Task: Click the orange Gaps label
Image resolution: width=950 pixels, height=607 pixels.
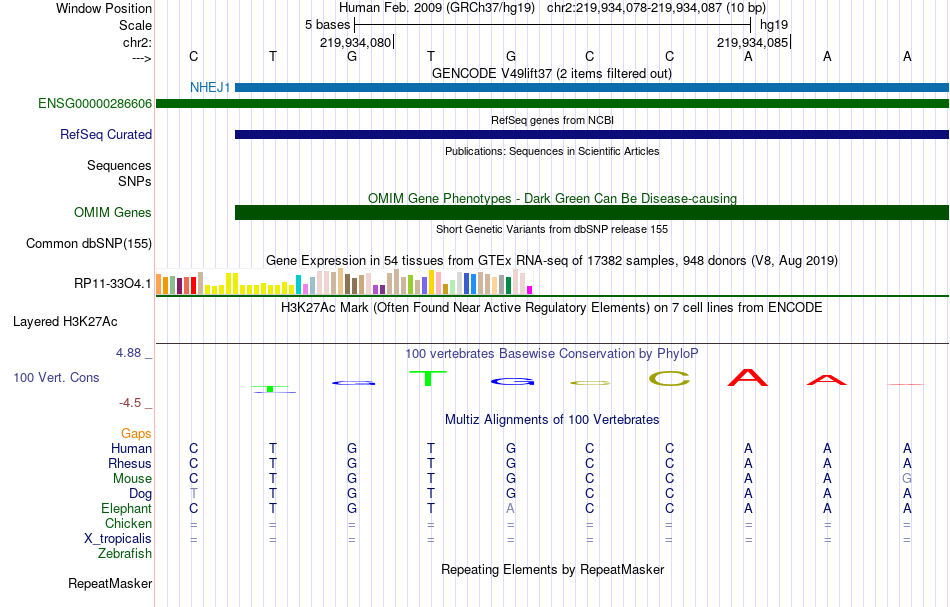Action: [x=136, y=433]
